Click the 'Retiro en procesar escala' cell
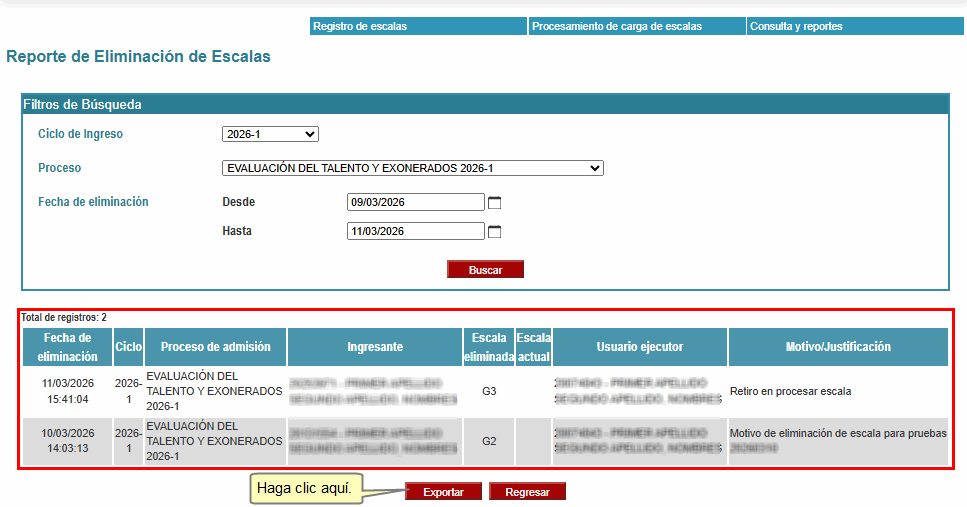This screenshot has width=967, height=507. [x=790, y=391]
